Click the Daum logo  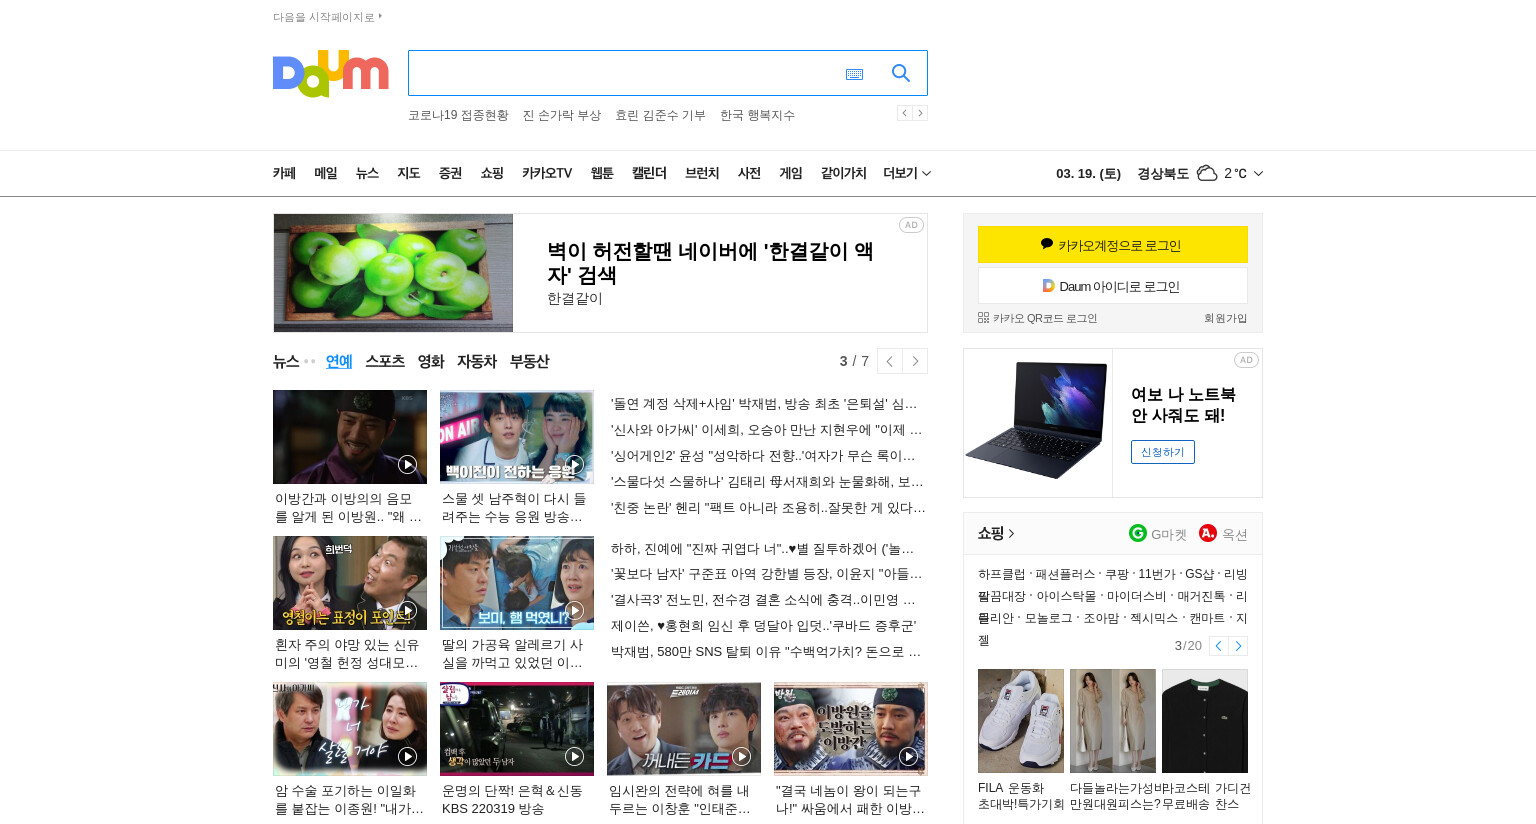(x=330, y=73)
